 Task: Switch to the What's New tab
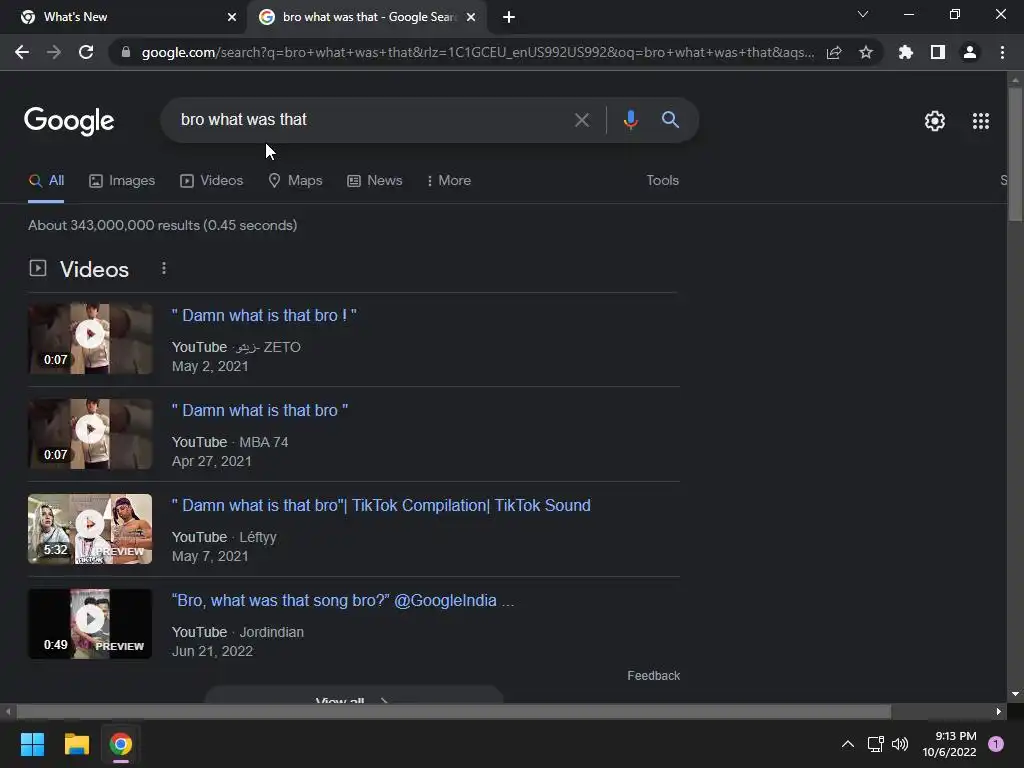point(123,17)
